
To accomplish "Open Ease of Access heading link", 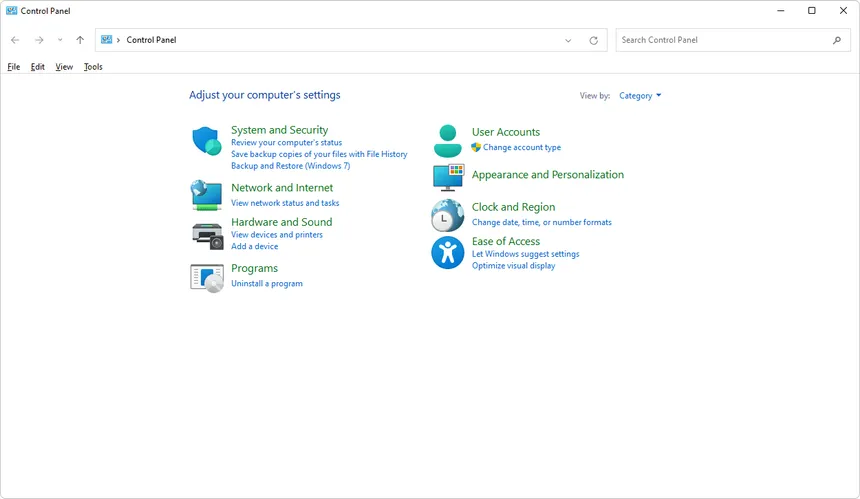I will click(506, 241).
